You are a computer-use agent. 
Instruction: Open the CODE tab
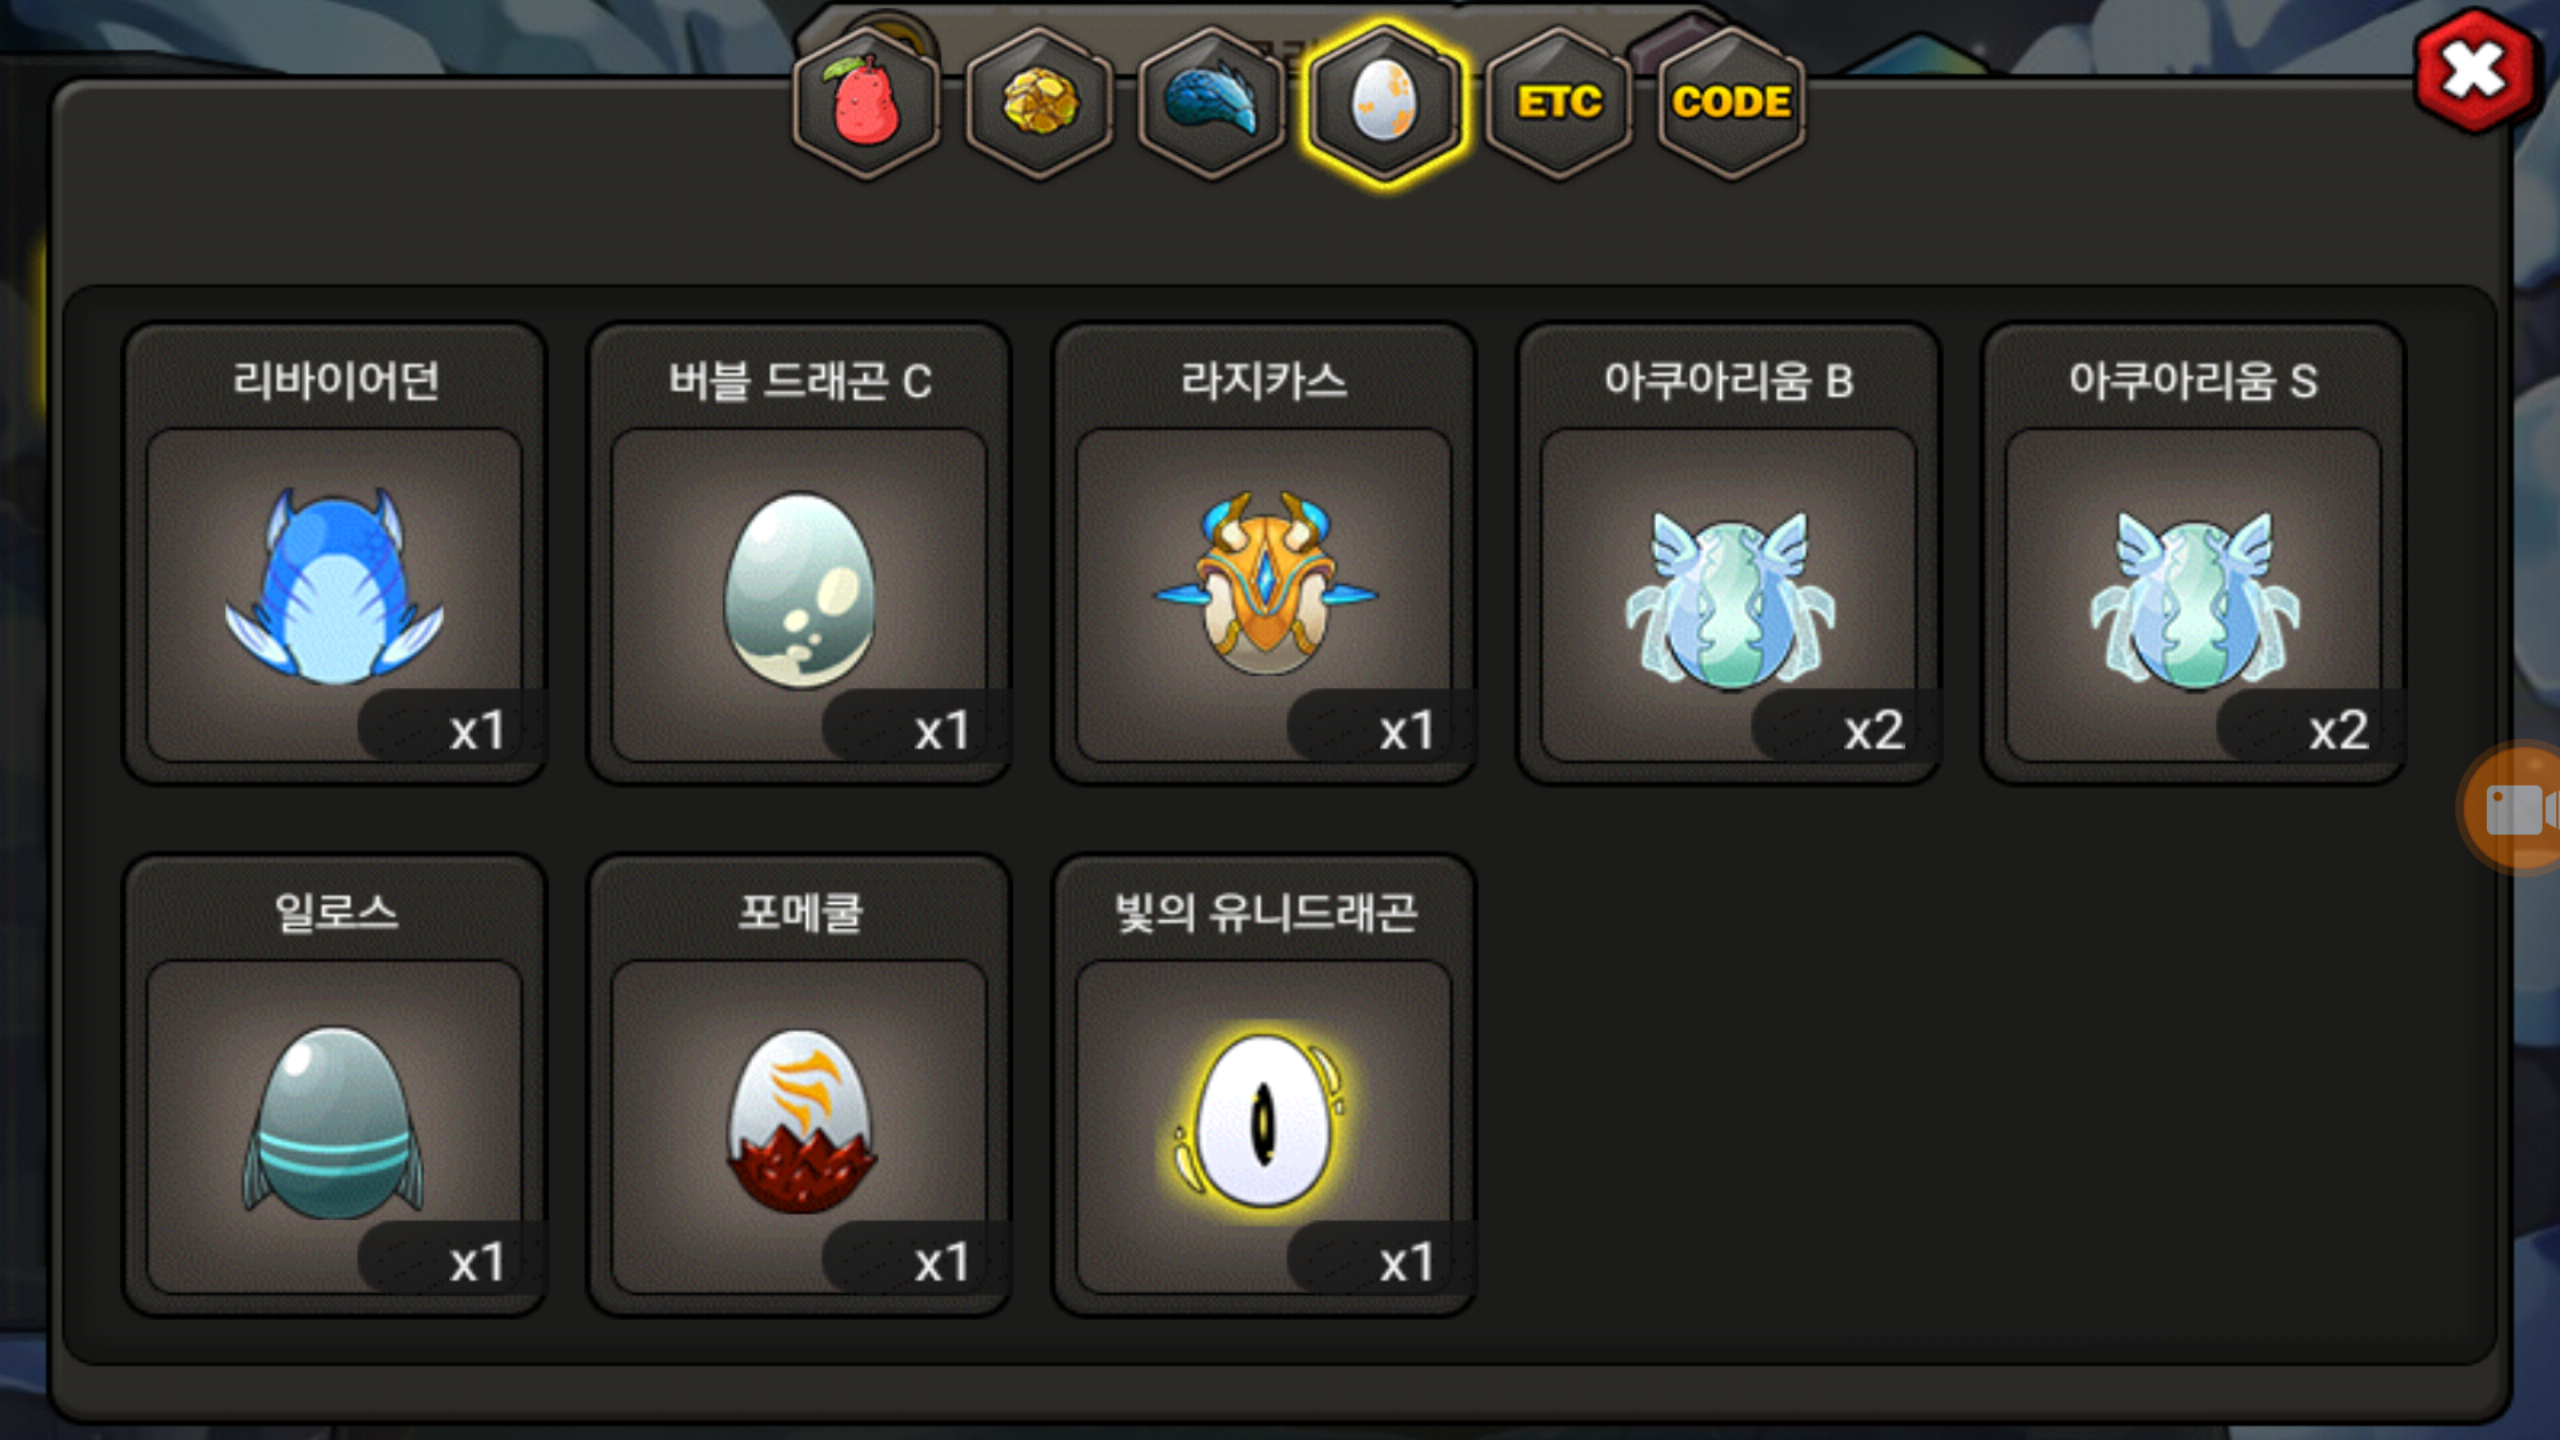[1731, 103]
